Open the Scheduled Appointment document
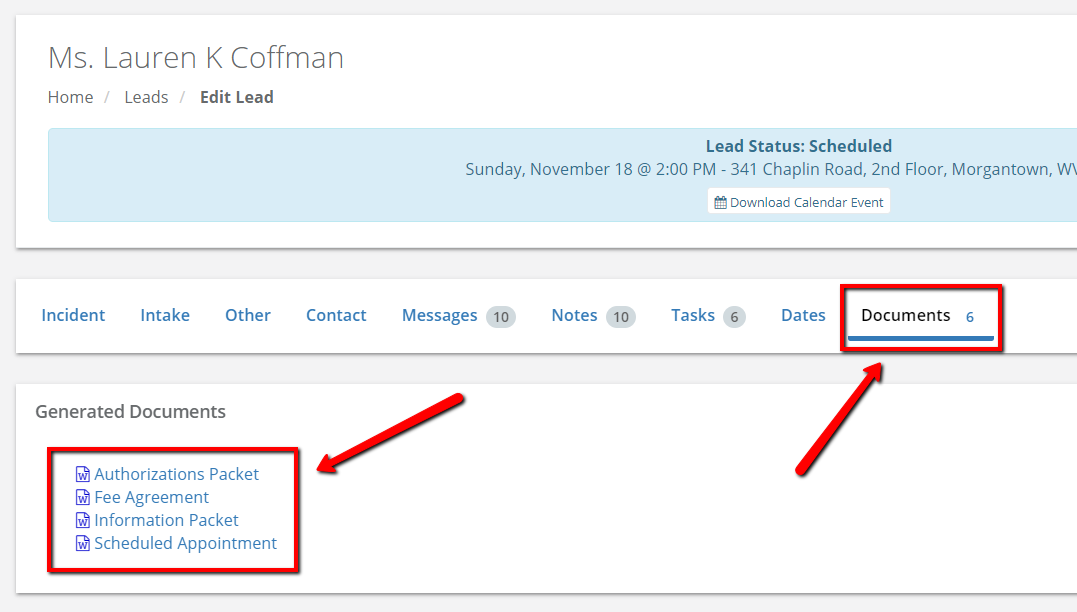The image size is (1077, 612). tap(185, 543)
